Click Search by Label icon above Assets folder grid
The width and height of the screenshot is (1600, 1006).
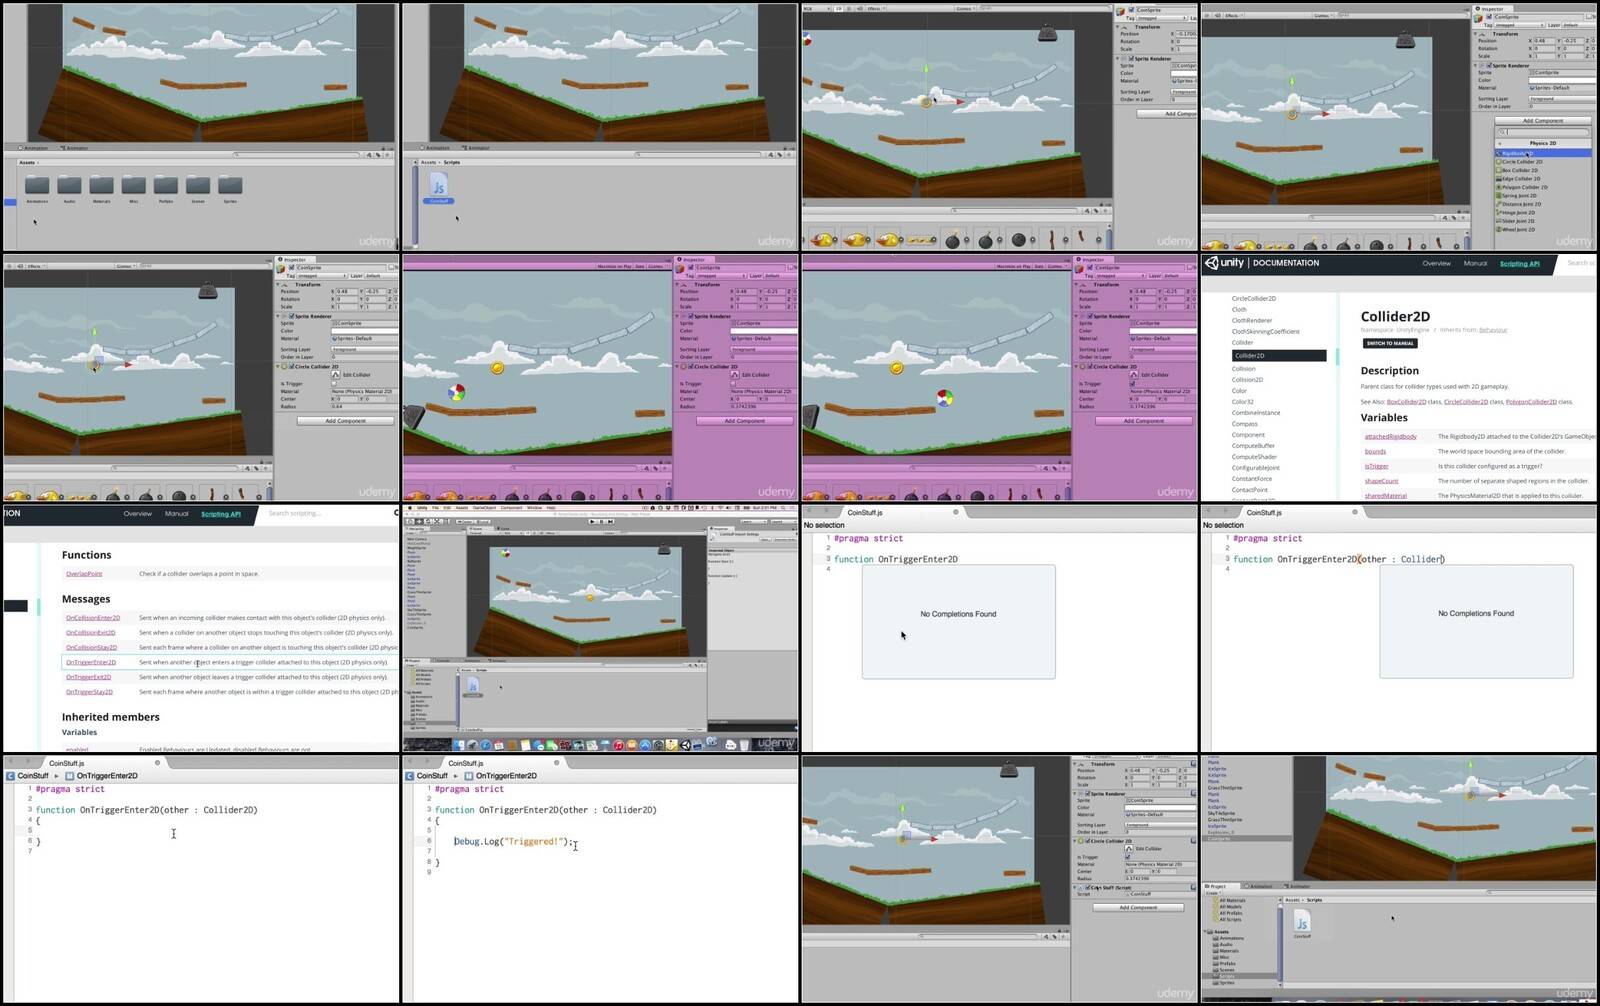(378, 155)
